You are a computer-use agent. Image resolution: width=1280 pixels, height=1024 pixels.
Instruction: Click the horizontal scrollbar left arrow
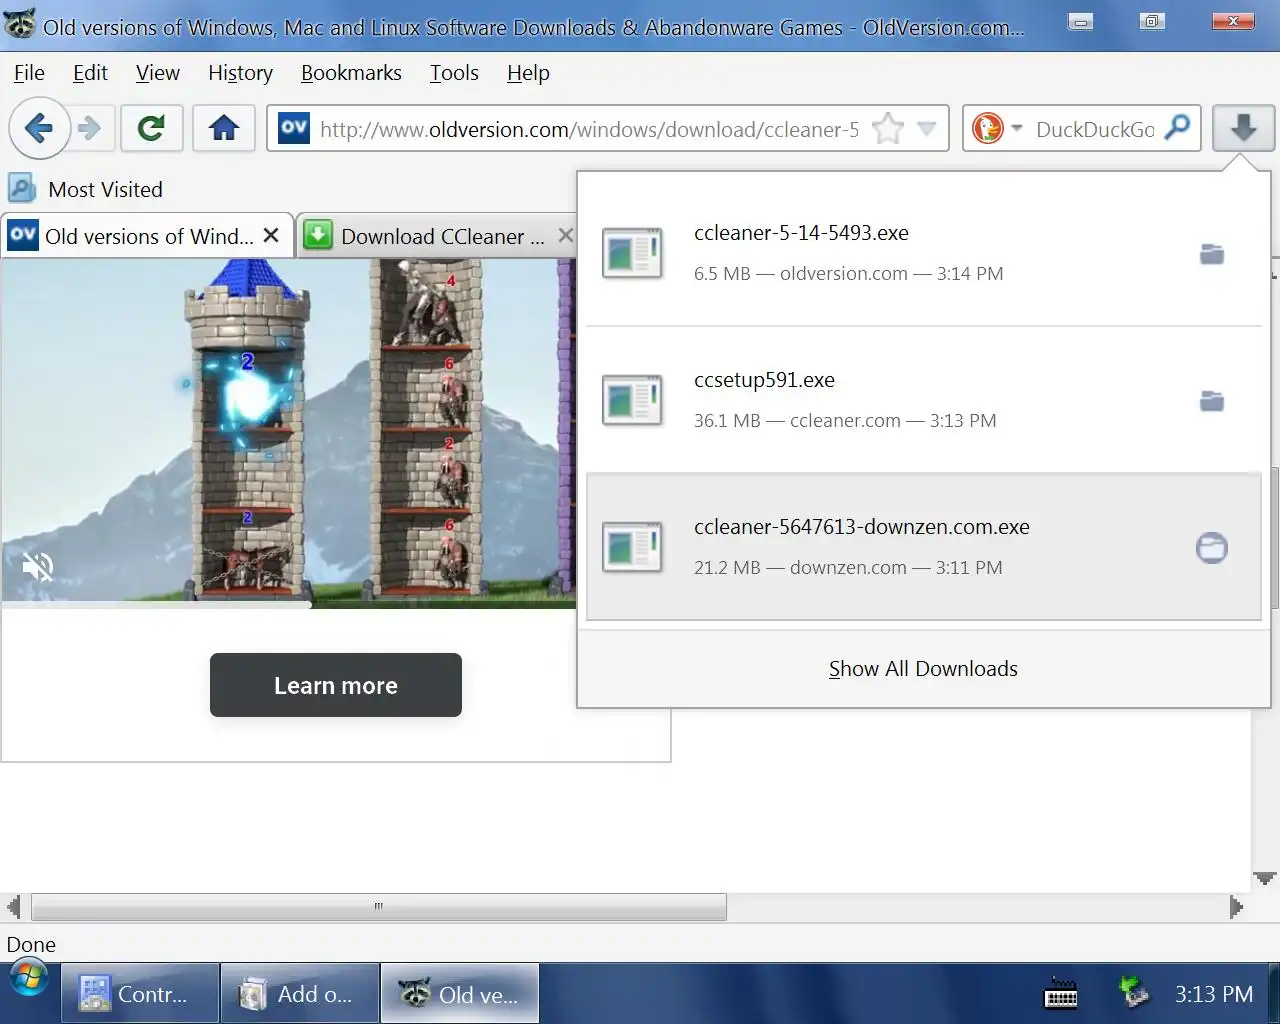(13, 907)
